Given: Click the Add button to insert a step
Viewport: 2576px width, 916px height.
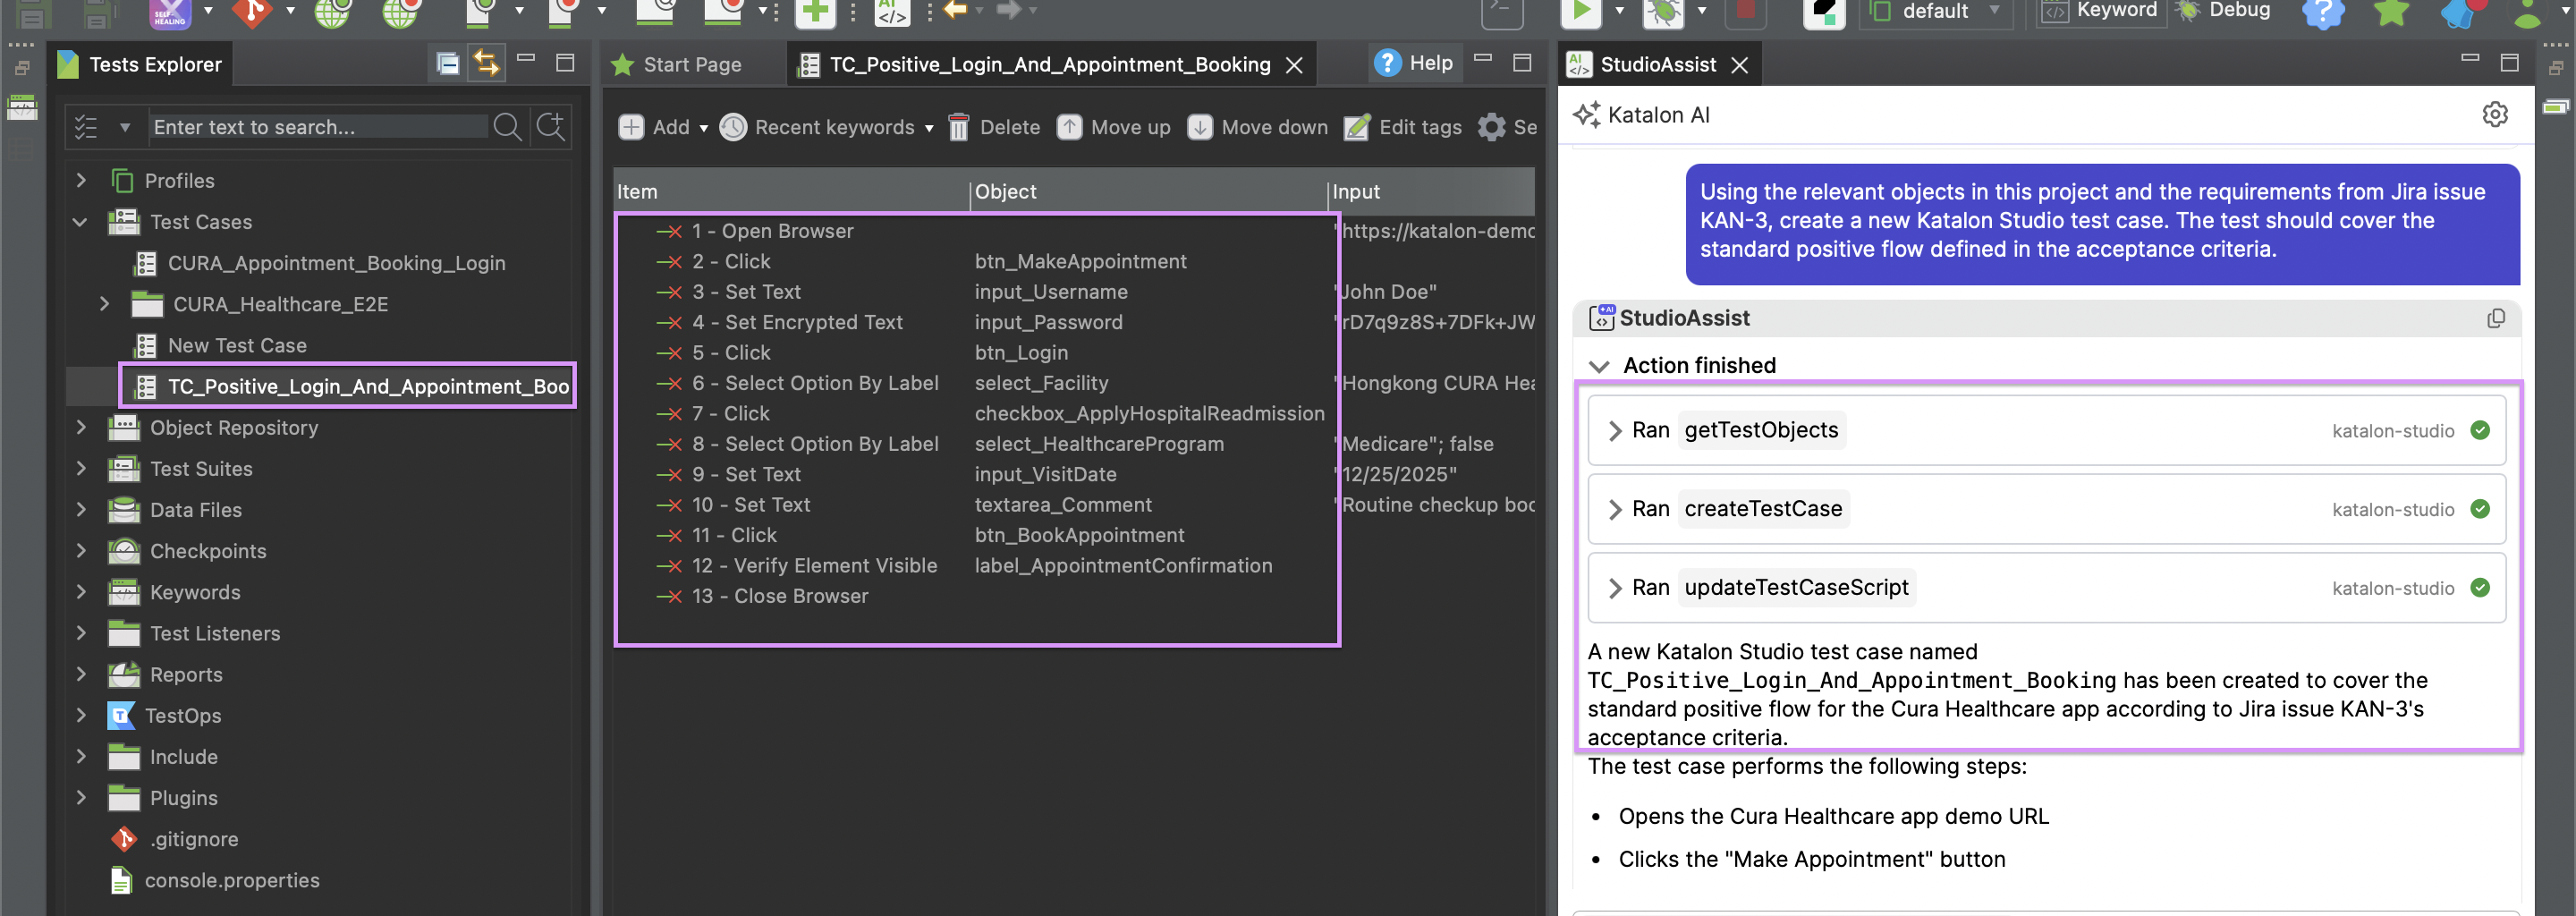Looking at the screenshot, I should click(658, 127).
